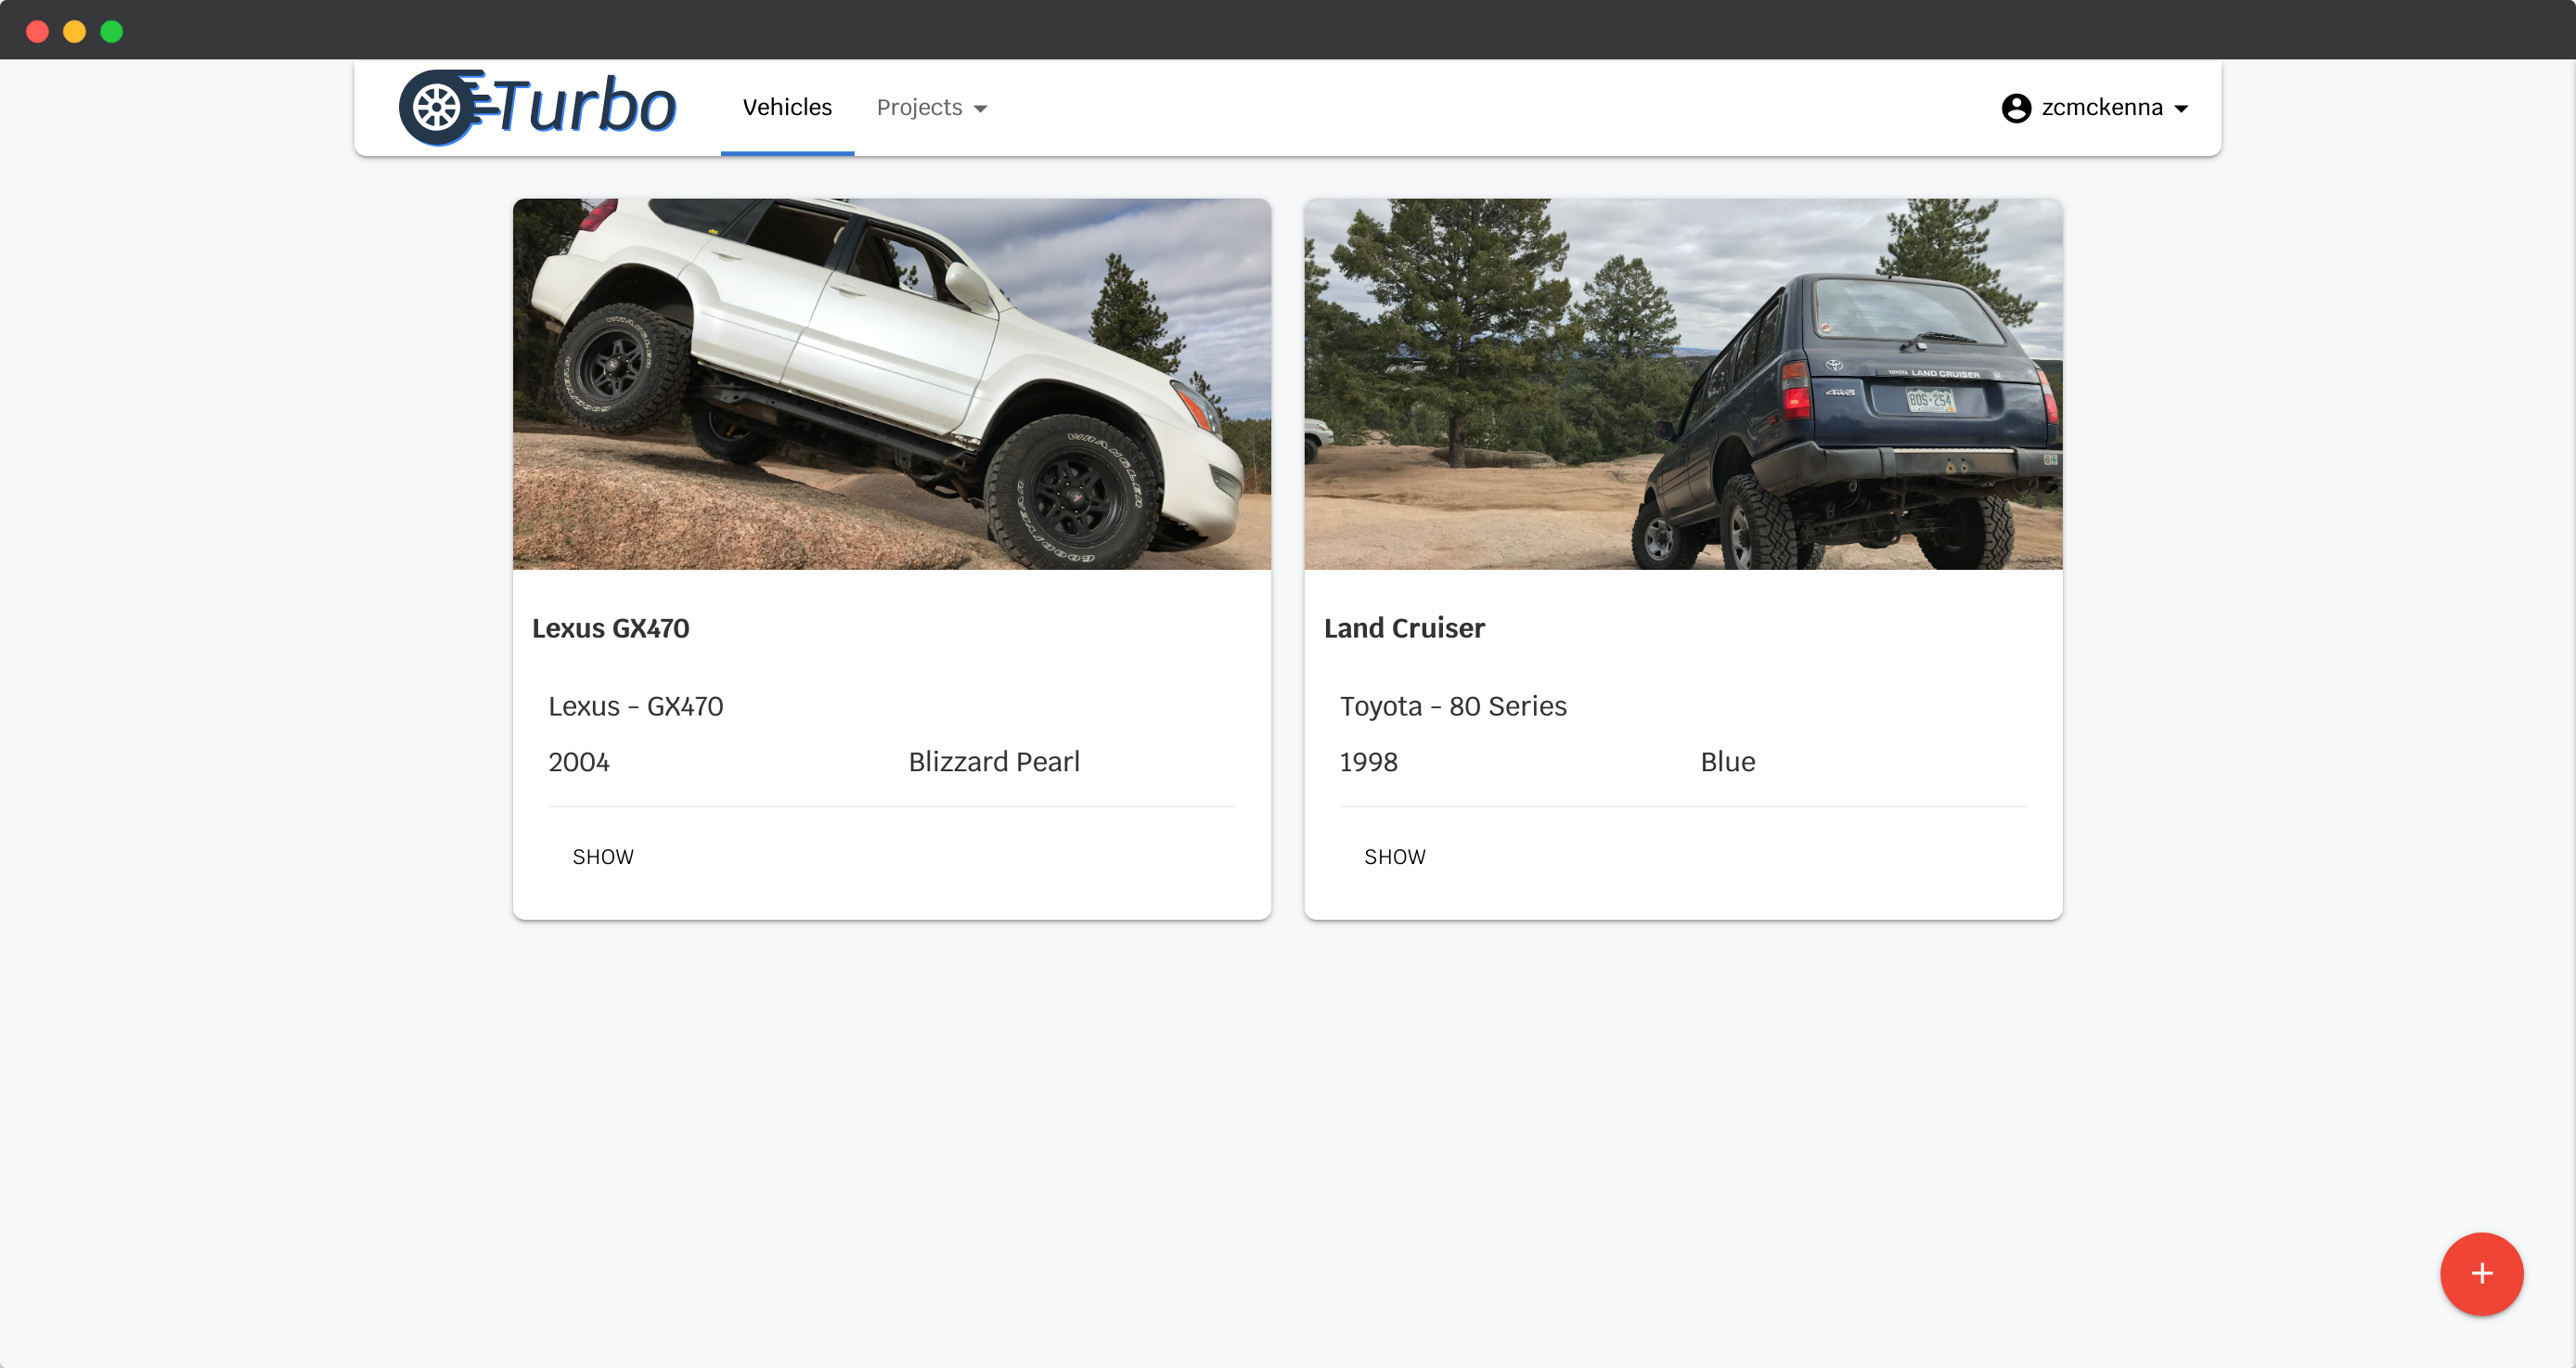Click SHOW on the Lexus GX470 card

coord(603,856)
